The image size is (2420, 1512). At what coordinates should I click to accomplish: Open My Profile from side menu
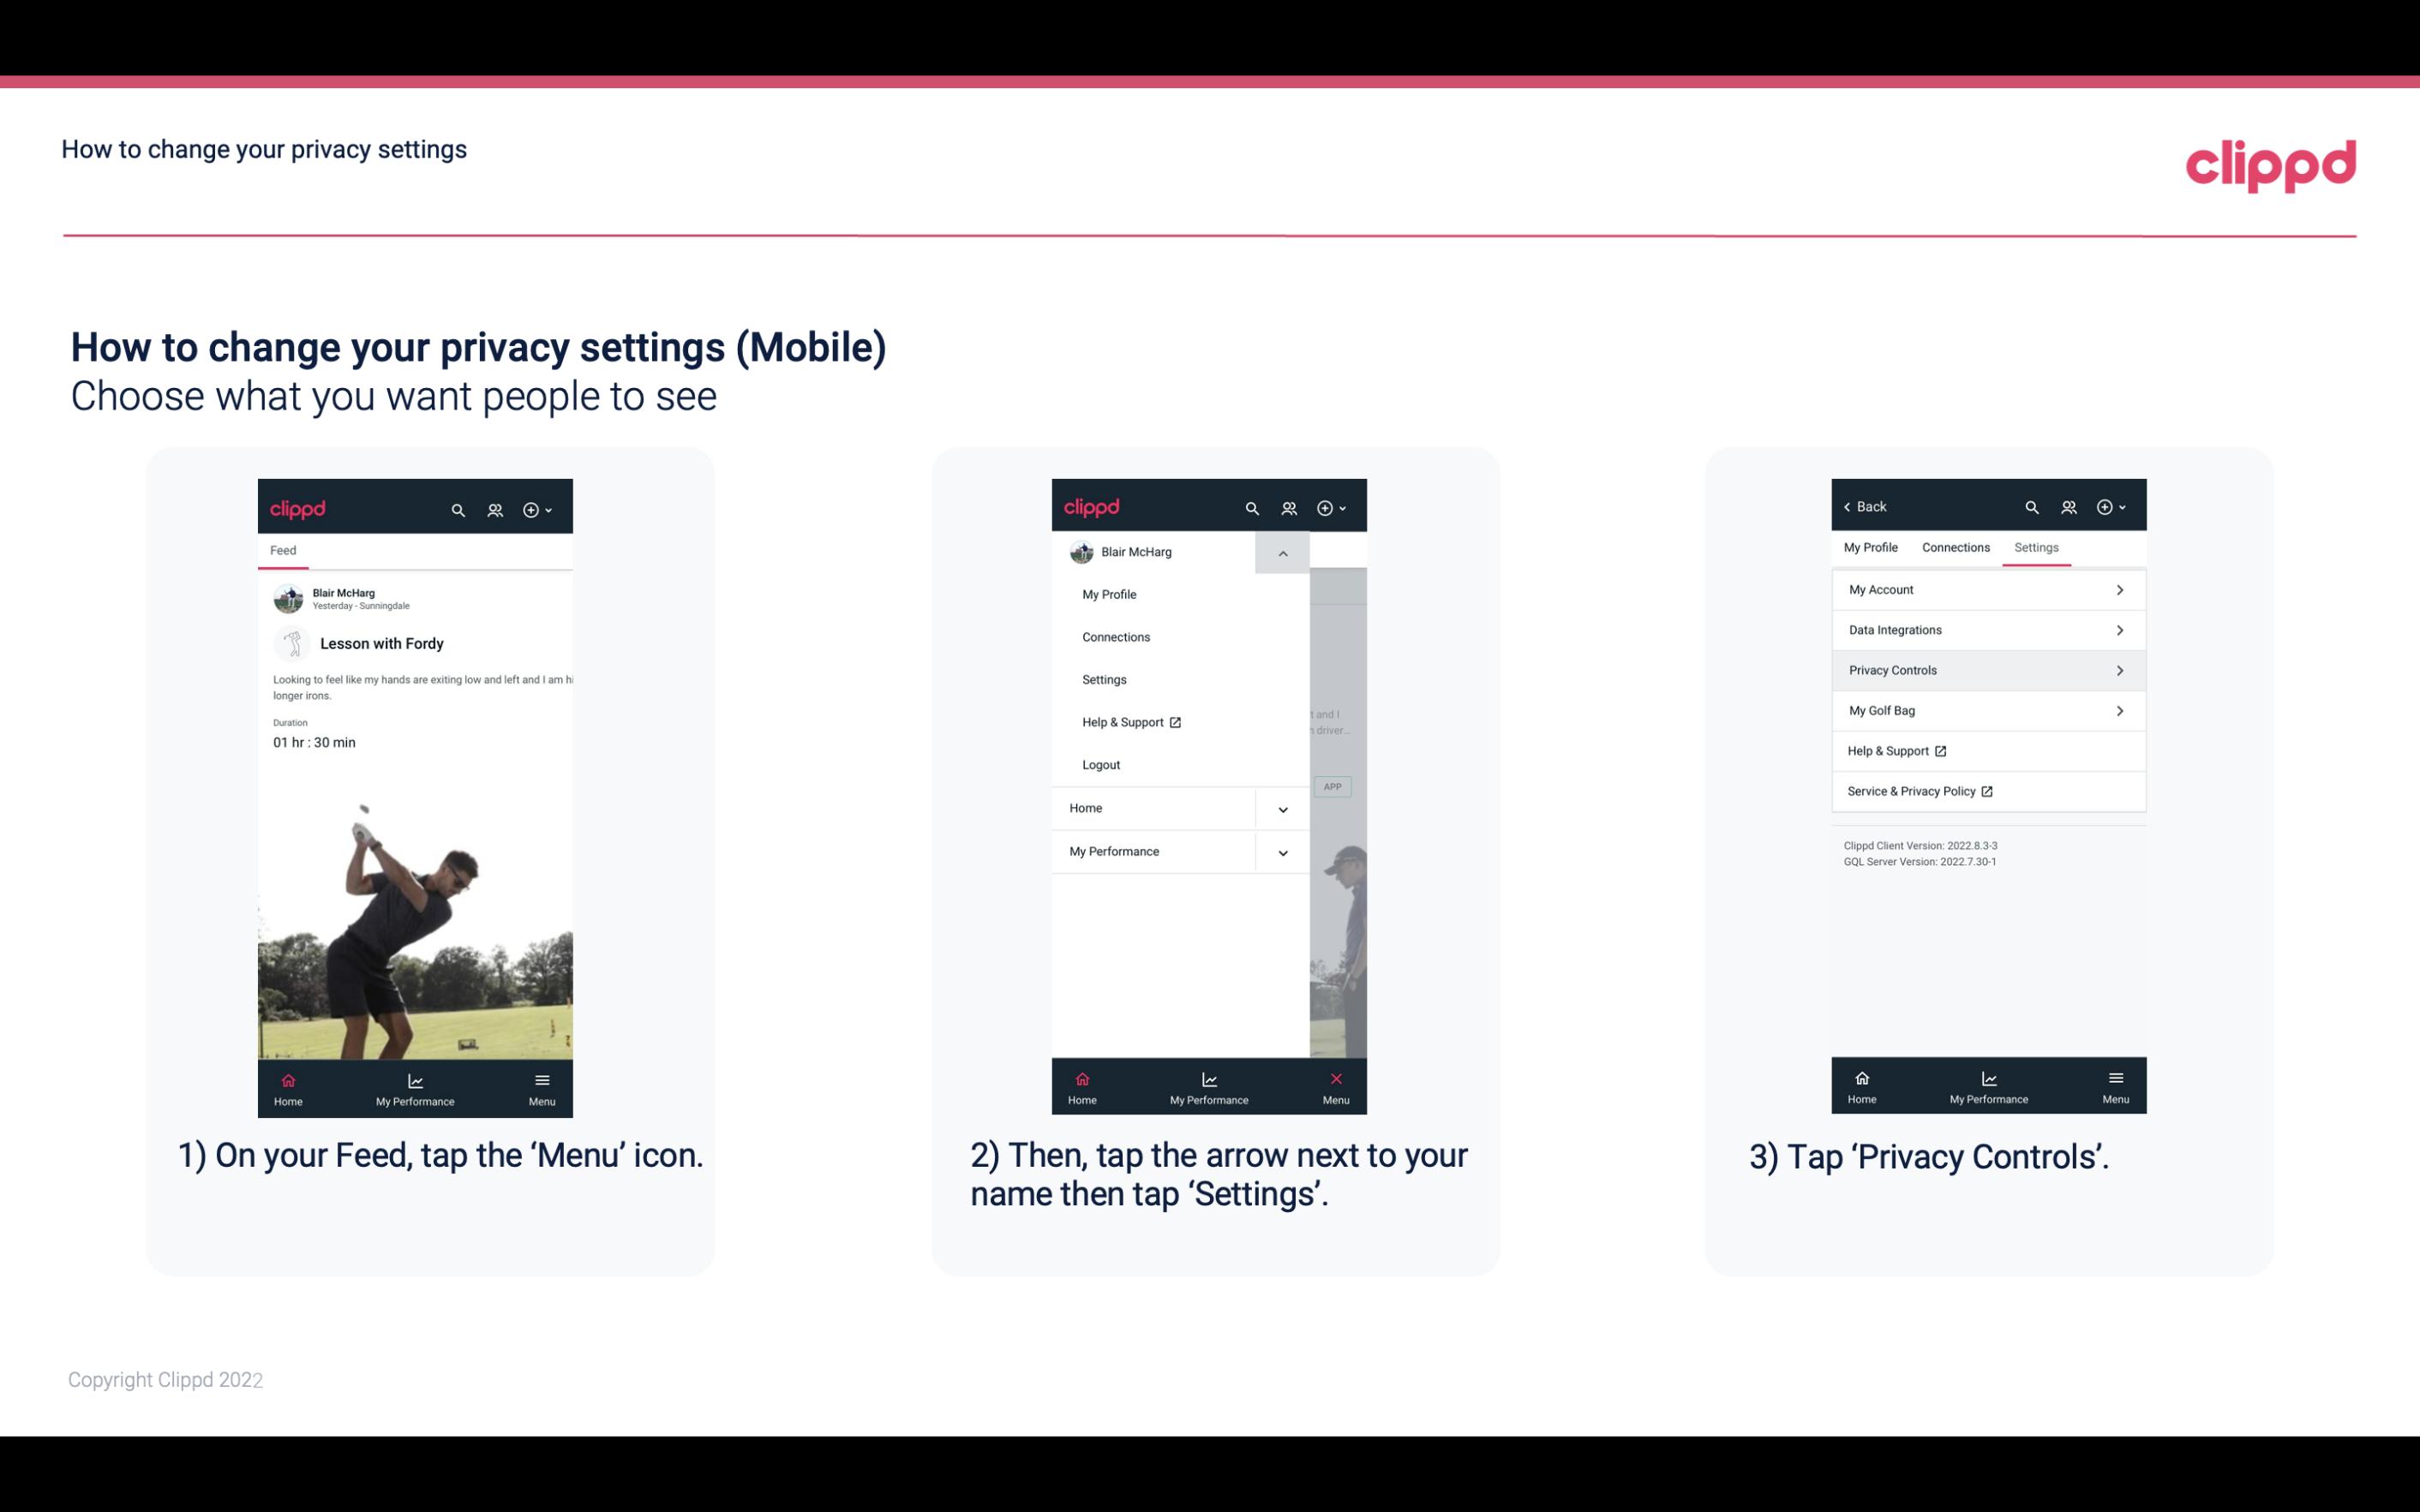click(1110, 594)
